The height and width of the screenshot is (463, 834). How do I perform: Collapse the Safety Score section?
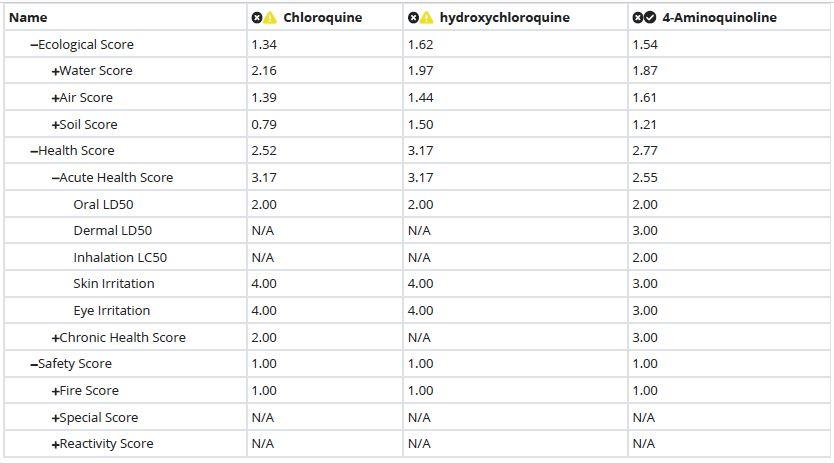point(34,364)
